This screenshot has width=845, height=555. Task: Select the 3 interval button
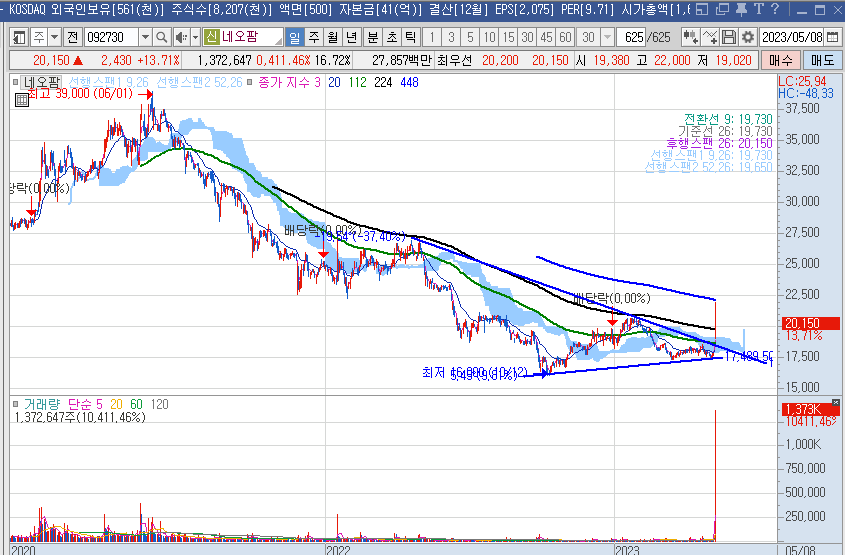tap(451, 37)
